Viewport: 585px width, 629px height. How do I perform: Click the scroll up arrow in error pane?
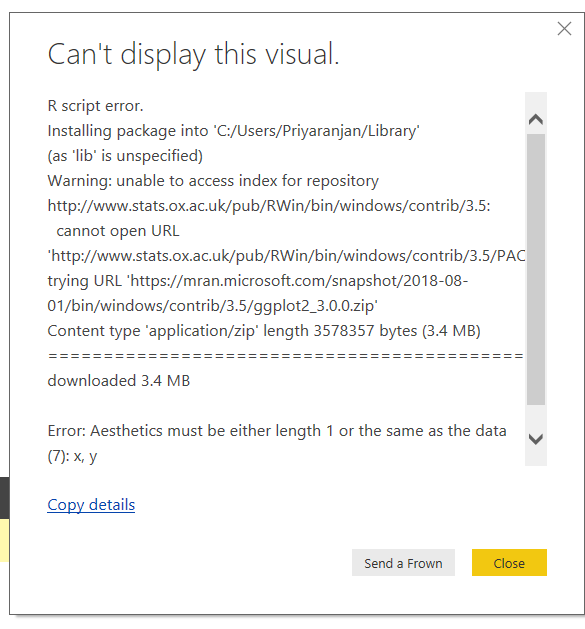pos(536,120)
